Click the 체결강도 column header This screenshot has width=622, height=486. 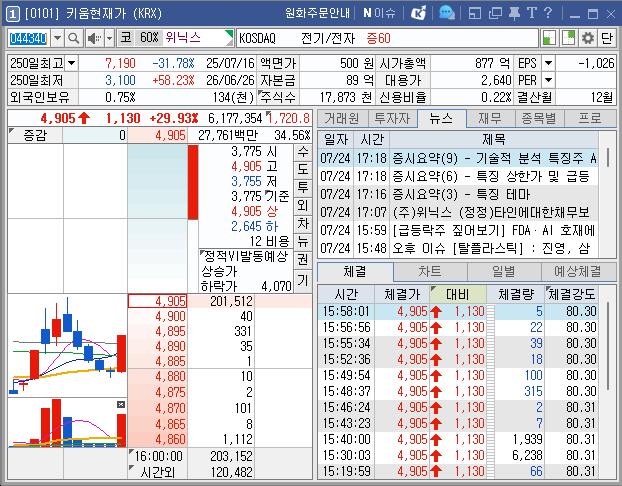pos(571,294)
